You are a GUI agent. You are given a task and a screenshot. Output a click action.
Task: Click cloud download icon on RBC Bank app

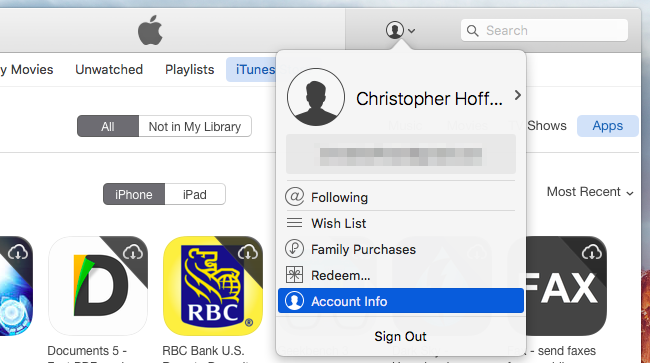point(248,252)
